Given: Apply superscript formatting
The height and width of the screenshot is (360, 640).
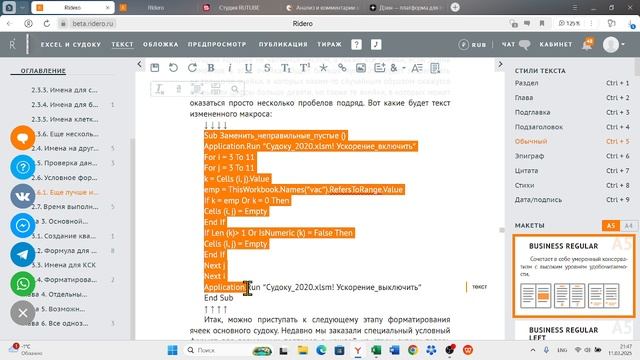Looking at the screenshot, I should (x=305, y=68).
